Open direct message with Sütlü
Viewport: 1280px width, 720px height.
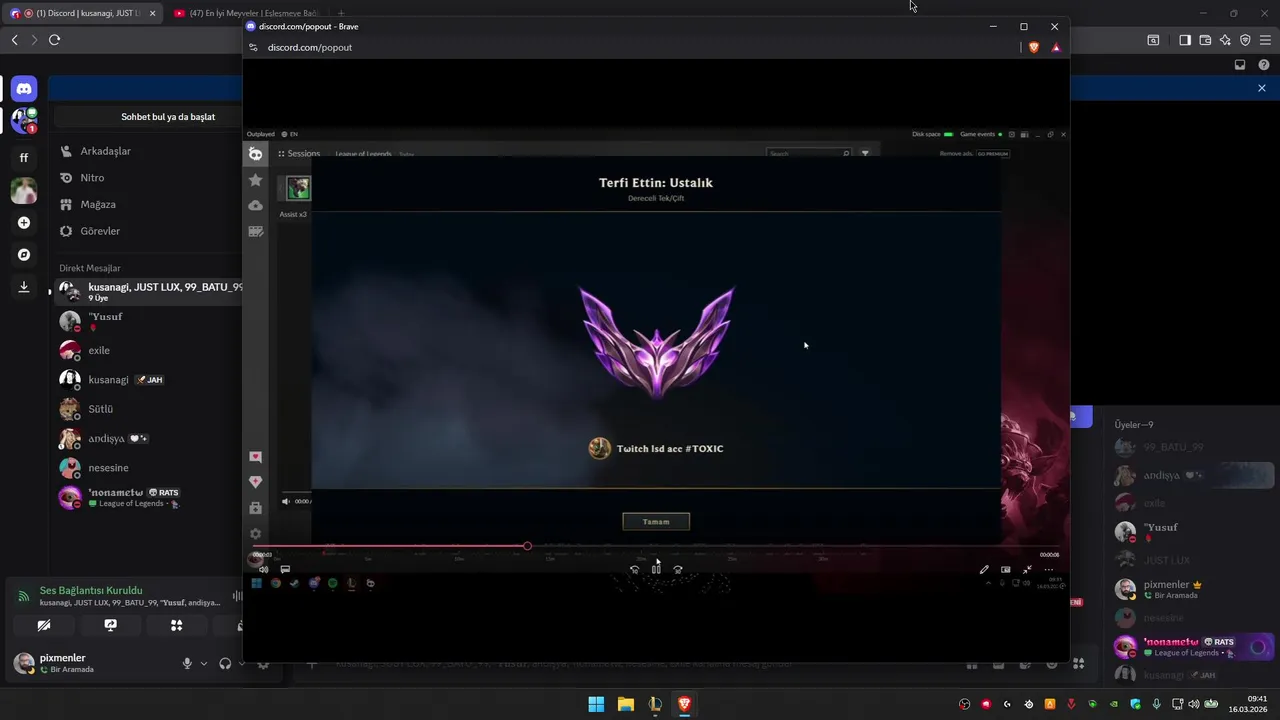pos(148,409)
